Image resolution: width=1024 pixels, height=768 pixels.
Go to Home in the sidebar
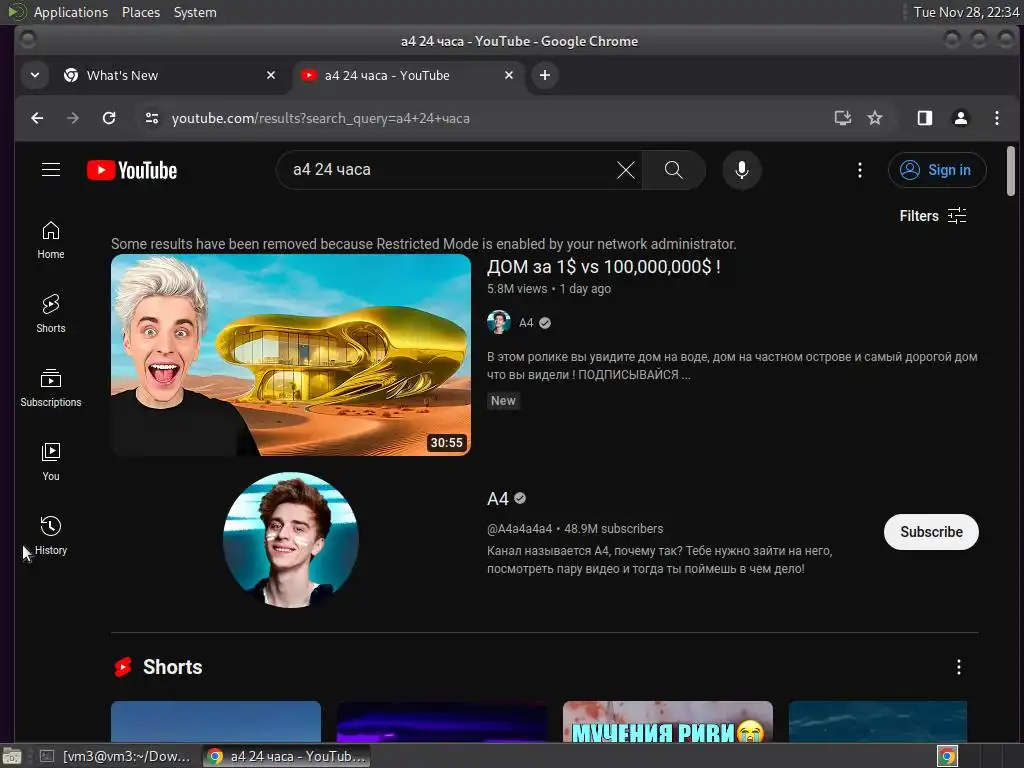tap(51, 240)
